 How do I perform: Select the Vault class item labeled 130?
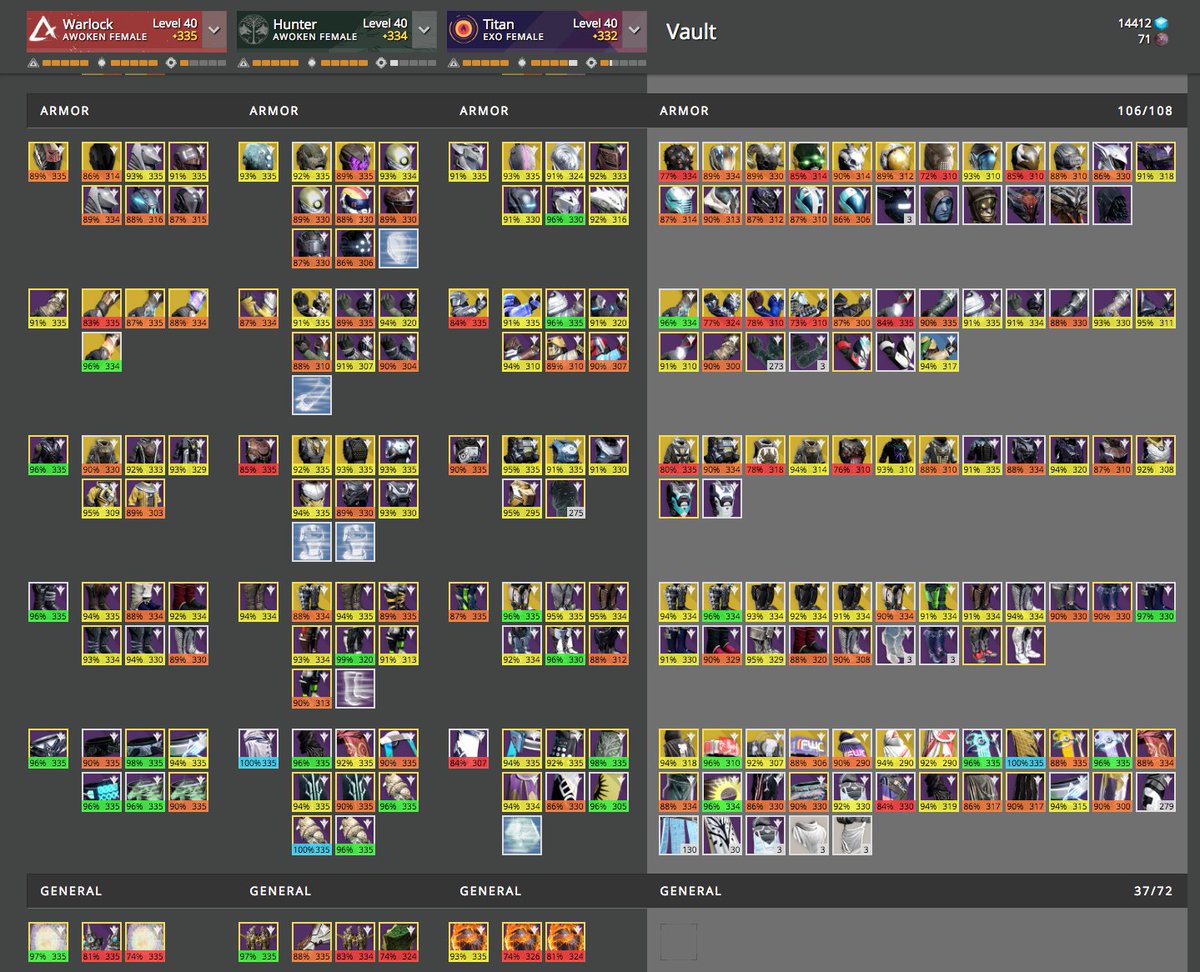679,836
